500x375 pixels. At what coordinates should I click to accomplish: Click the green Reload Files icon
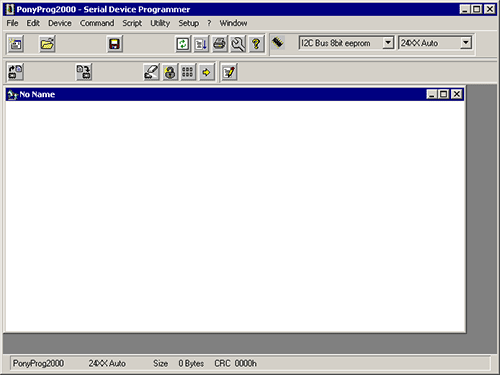(x=183, y=44)
